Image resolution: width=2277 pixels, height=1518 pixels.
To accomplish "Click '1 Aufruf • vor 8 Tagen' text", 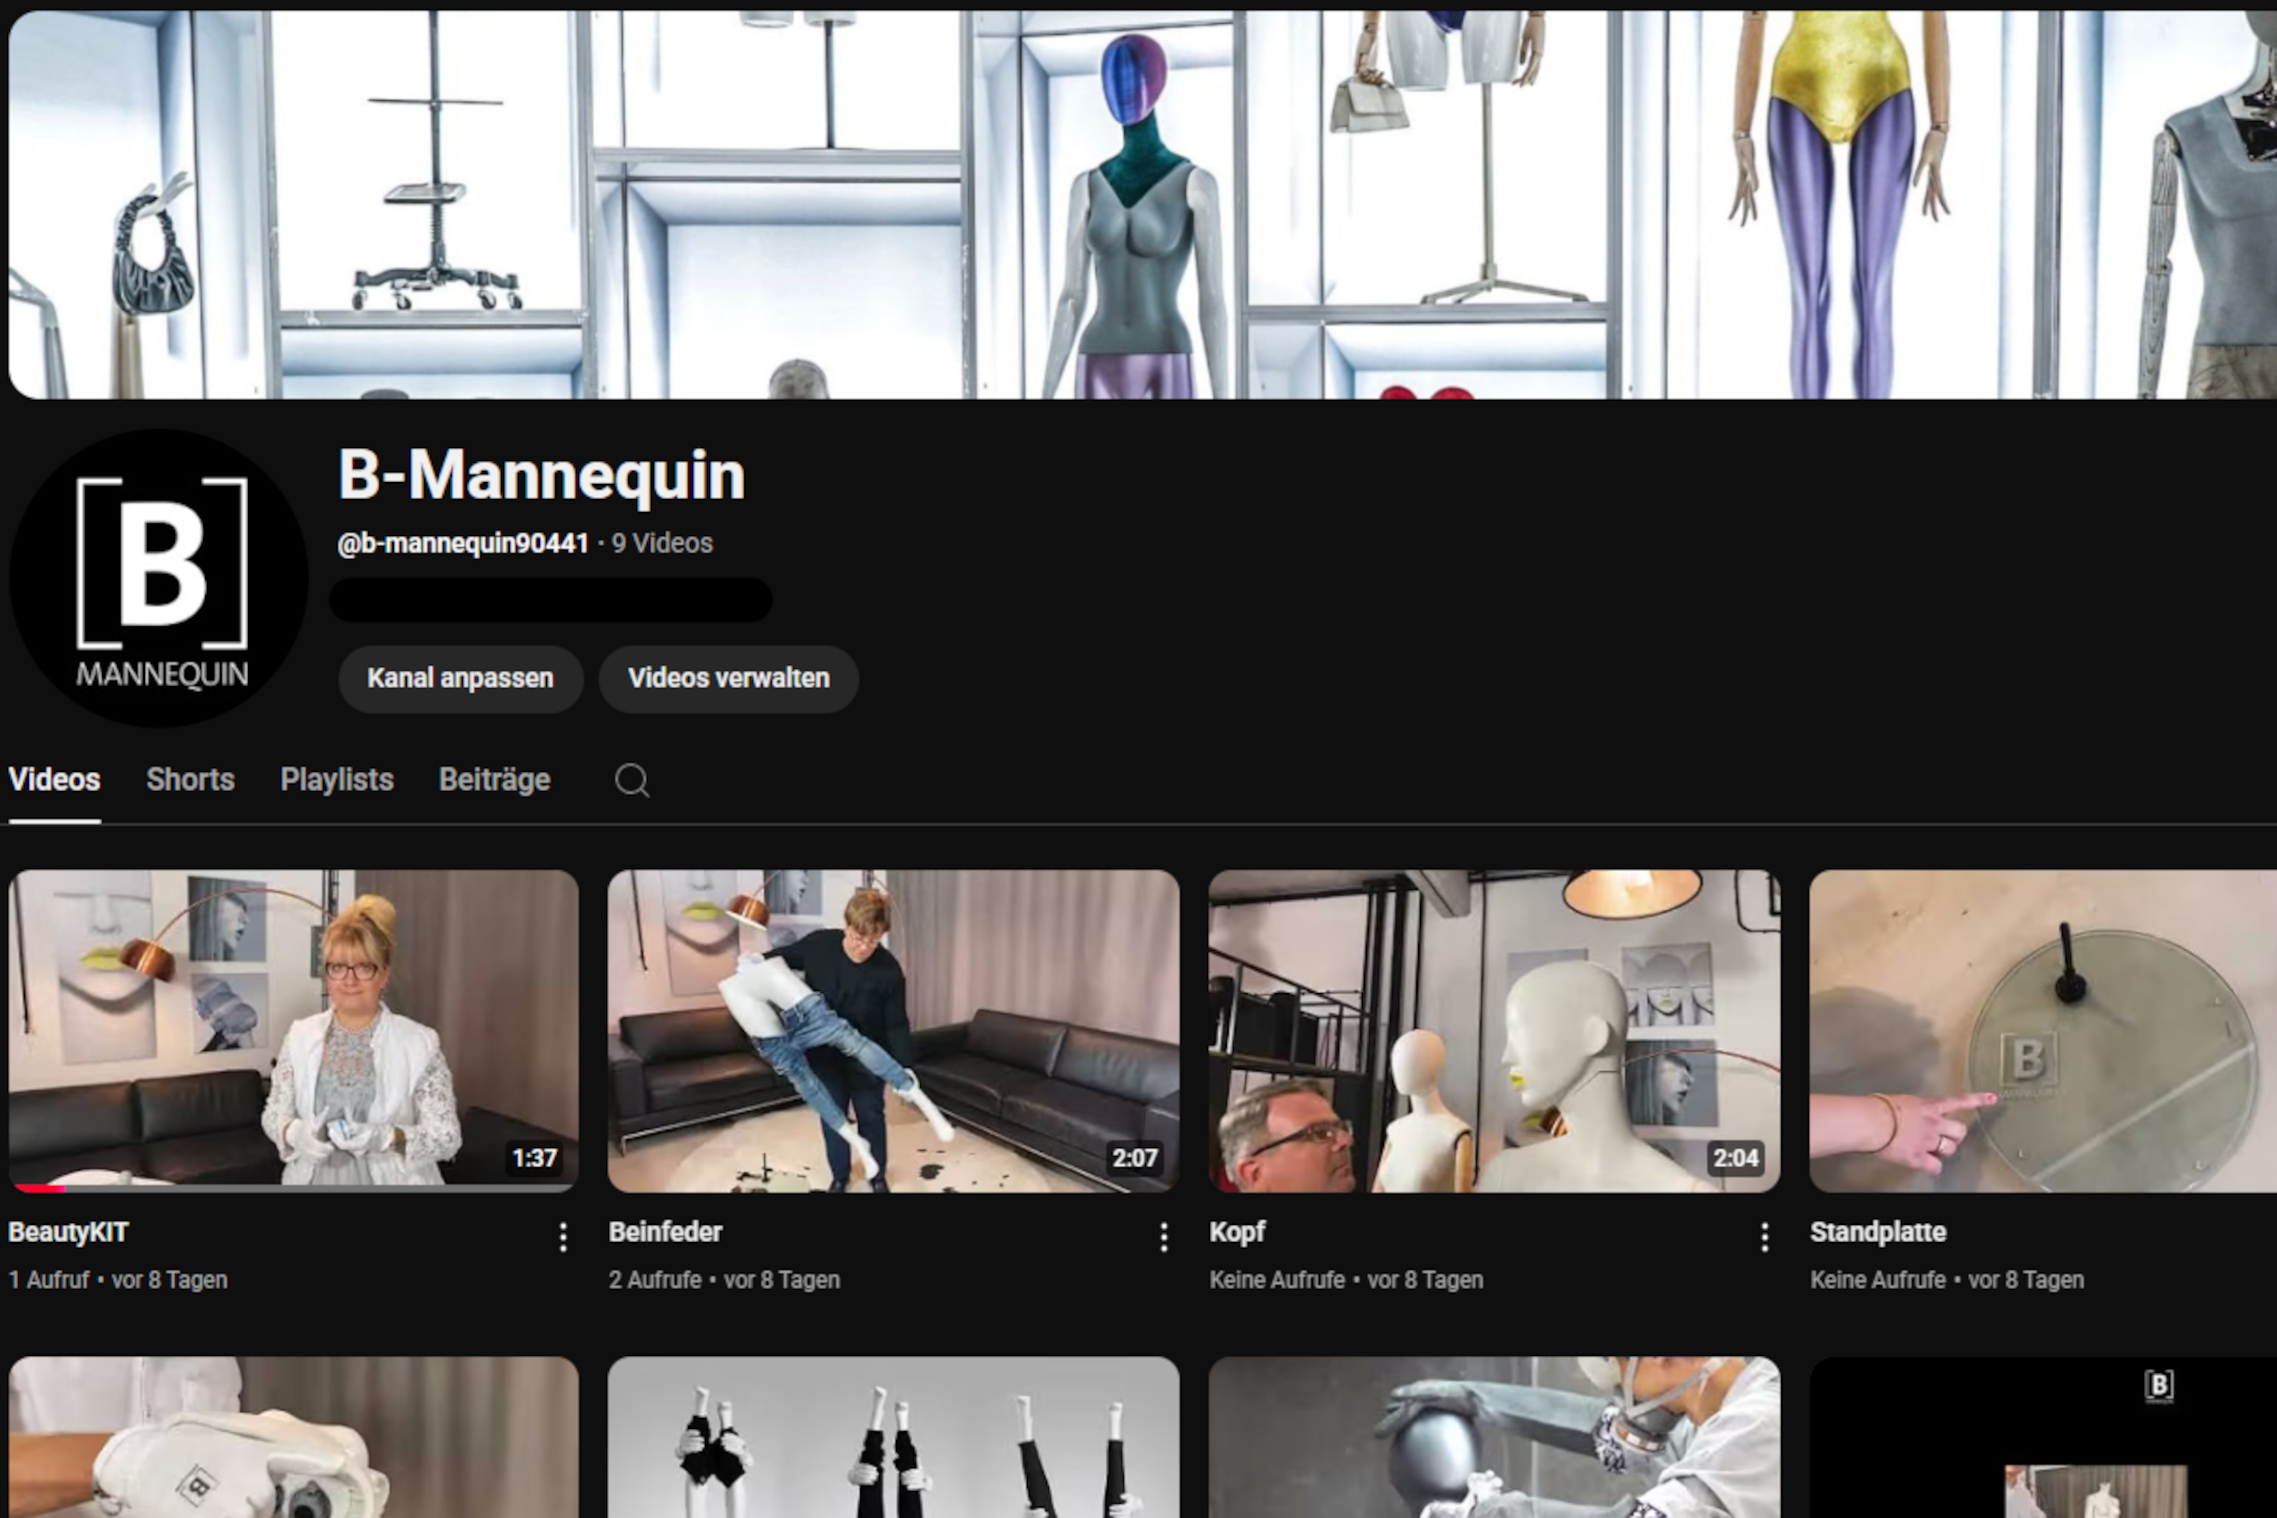I will 118,1280.
